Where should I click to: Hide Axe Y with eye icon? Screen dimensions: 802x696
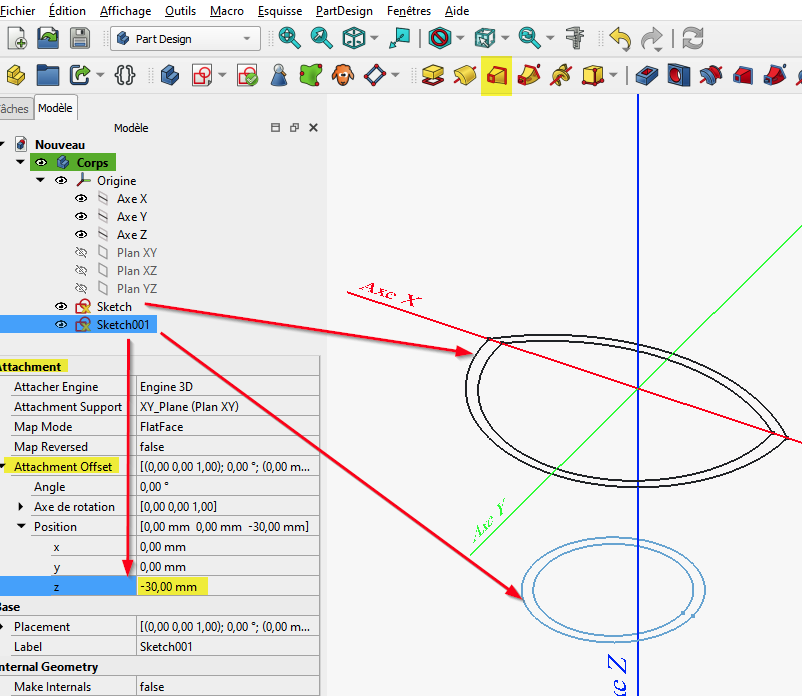(81, 216)
